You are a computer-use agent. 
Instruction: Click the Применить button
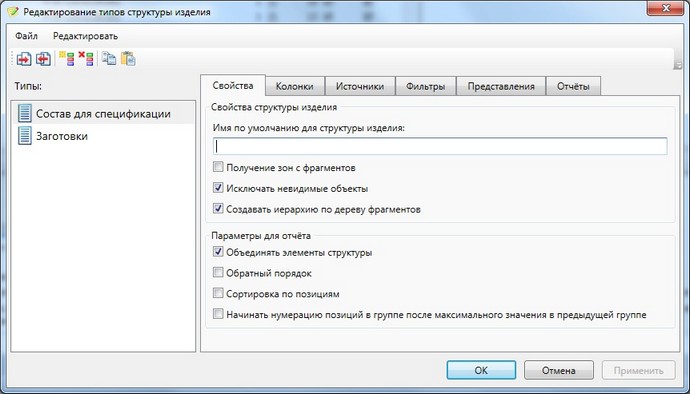coord(639,370)
